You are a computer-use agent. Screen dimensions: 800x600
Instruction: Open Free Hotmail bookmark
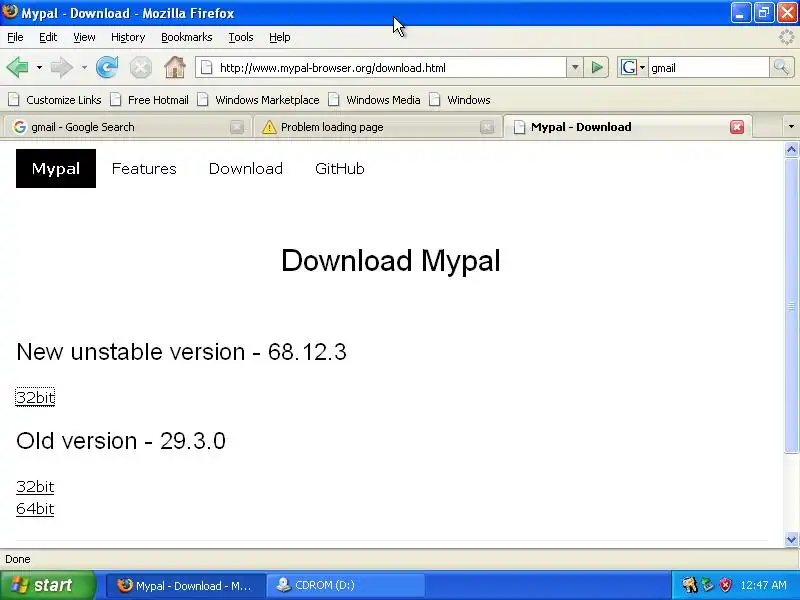pyautogui.click(x=149, y=100)
